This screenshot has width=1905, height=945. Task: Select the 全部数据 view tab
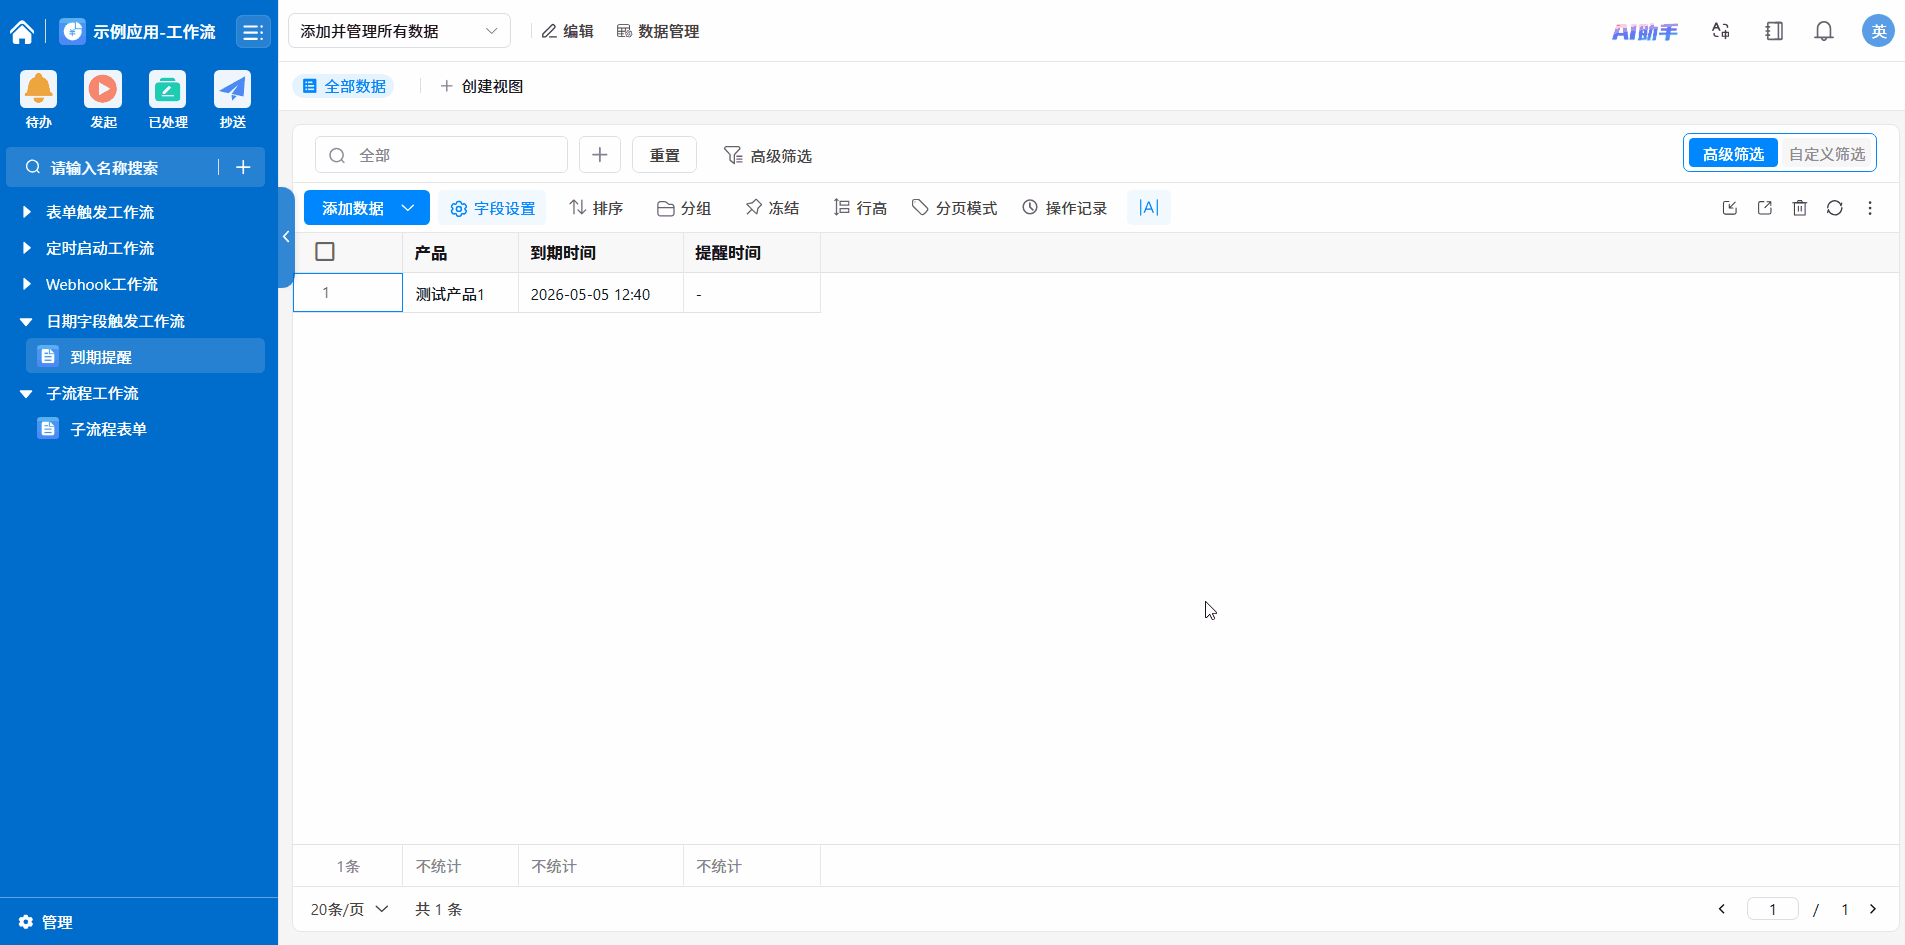point(344,86)
